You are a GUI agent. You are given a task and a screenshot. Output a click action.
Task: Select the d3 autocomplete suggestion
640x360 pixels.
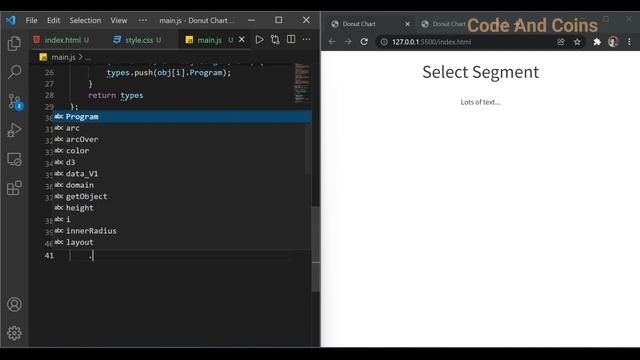click(x=182, y=162)
